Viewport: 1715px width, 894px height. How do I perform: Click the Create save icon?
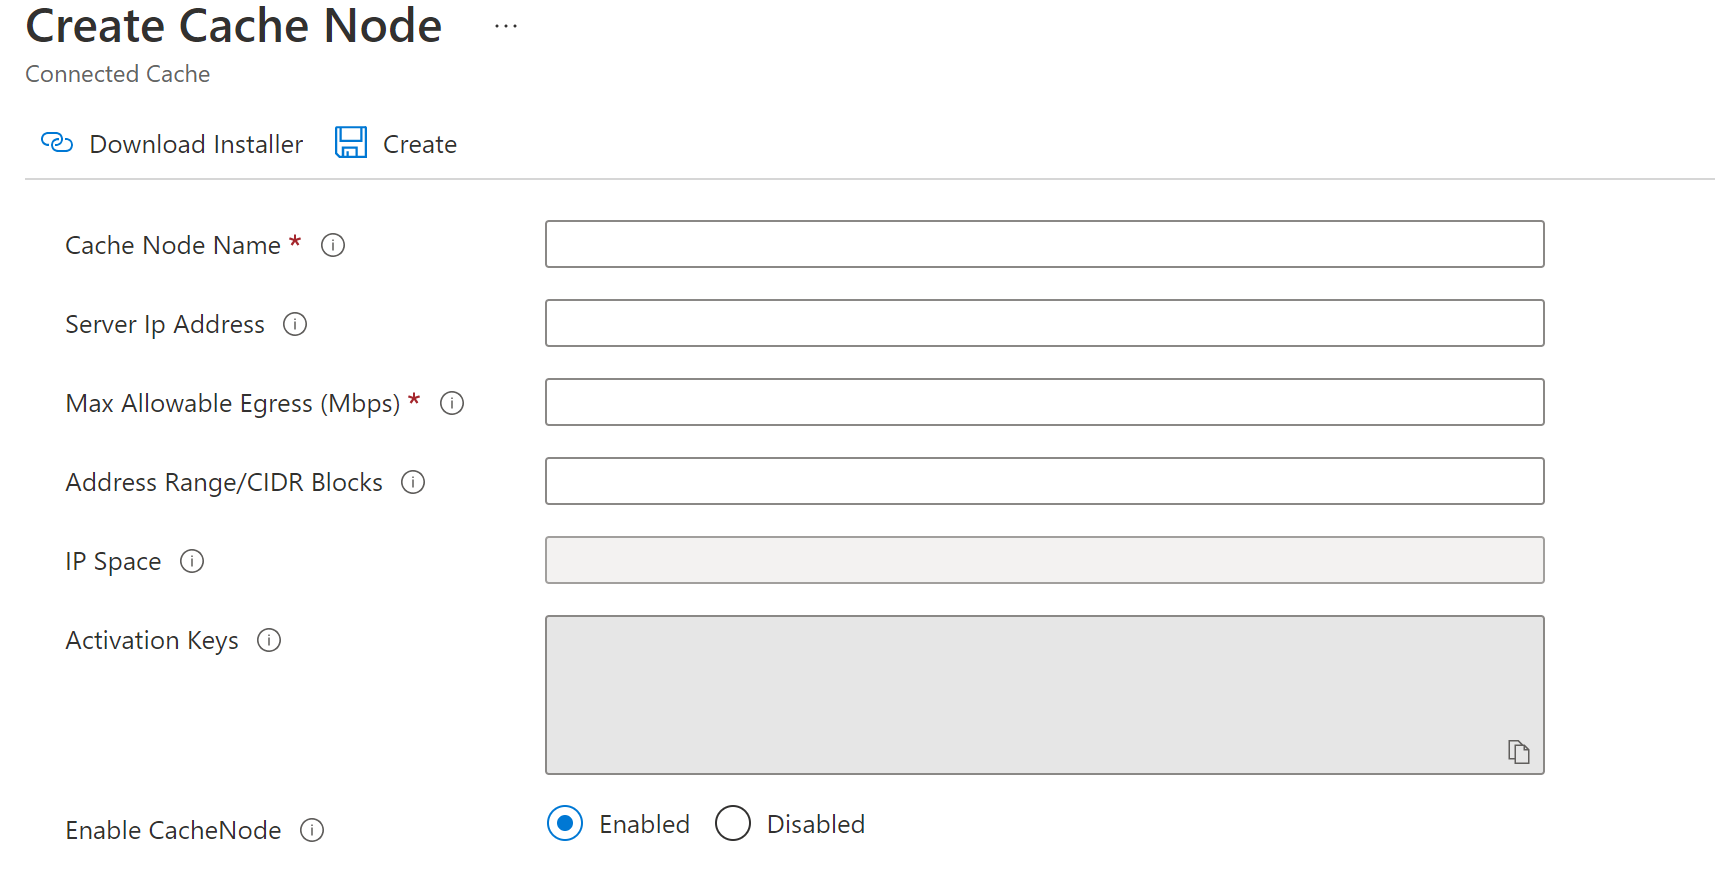[351, 143]
